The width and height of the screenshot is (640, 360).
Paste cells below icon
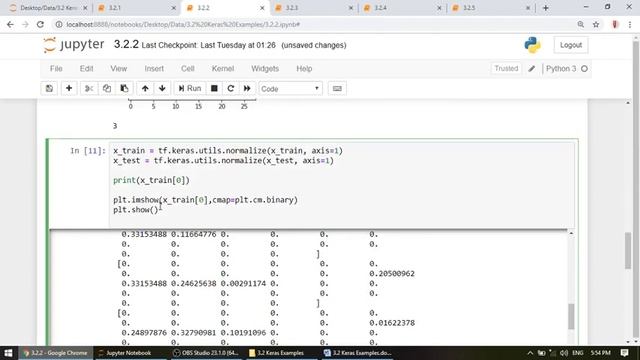coord(124,89)
